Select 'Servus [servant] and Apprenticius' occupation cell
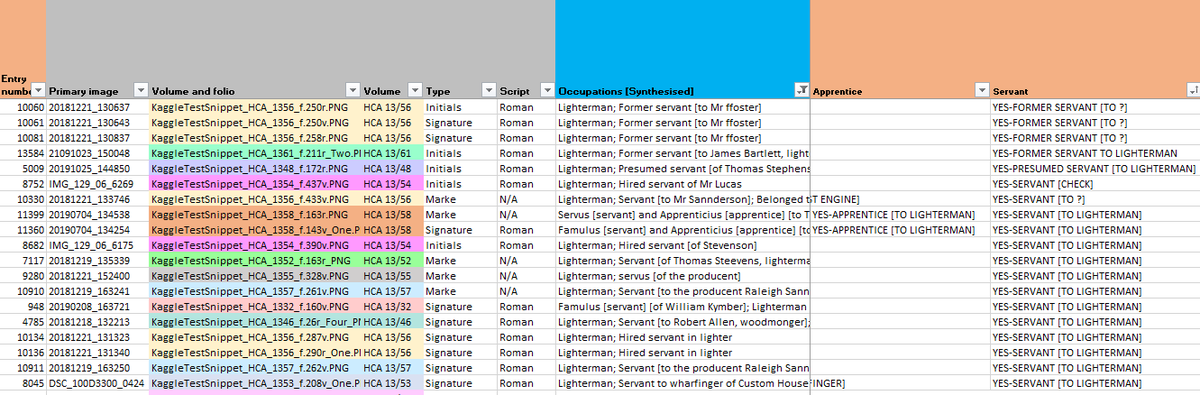 coord(683,214)
